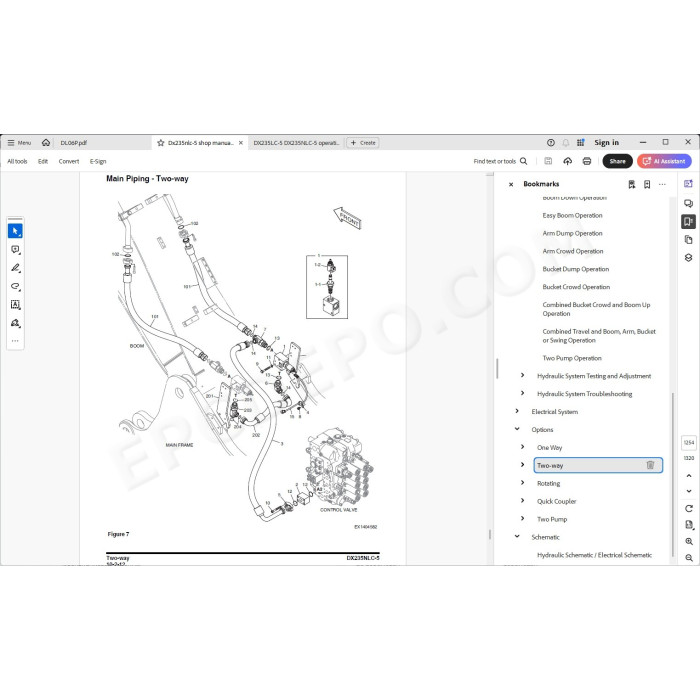Open more tools ellipsis in quick toolbar

pos(15,341)
